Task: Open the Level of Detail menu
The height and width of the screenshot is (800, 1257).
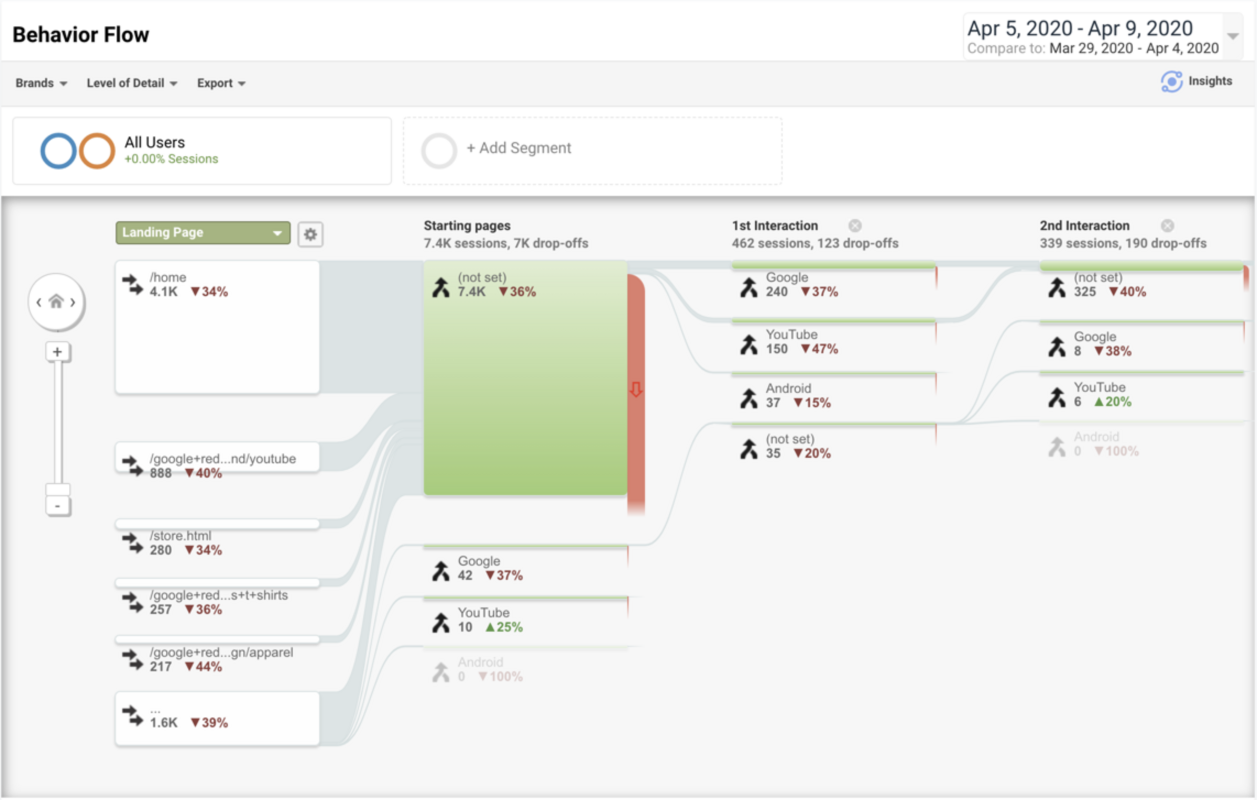Action: (131, 83)
